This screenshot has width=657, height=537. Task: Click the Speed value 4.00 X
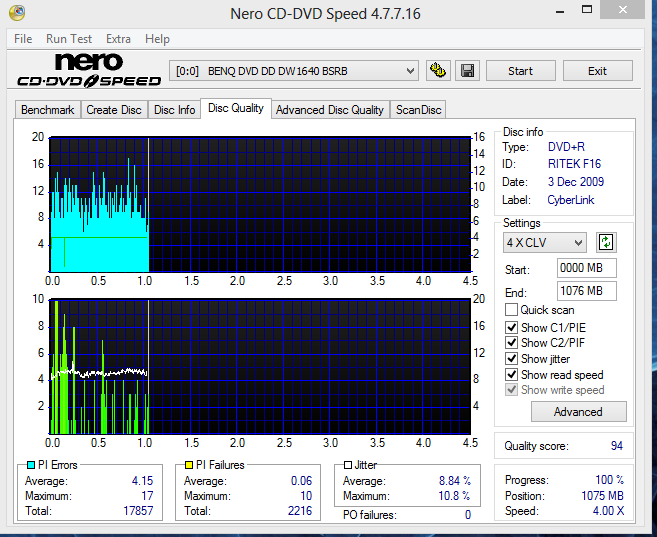(608, 511)
